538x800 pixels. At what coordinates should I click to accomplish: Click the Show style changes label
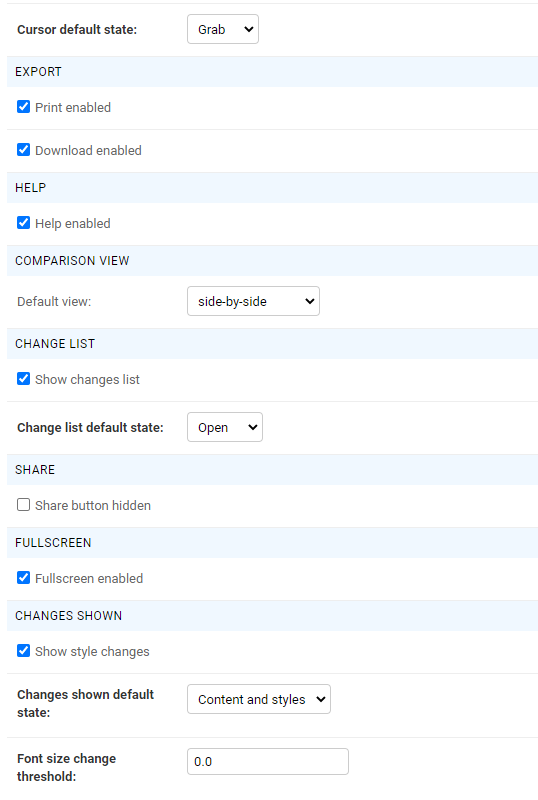92,652
